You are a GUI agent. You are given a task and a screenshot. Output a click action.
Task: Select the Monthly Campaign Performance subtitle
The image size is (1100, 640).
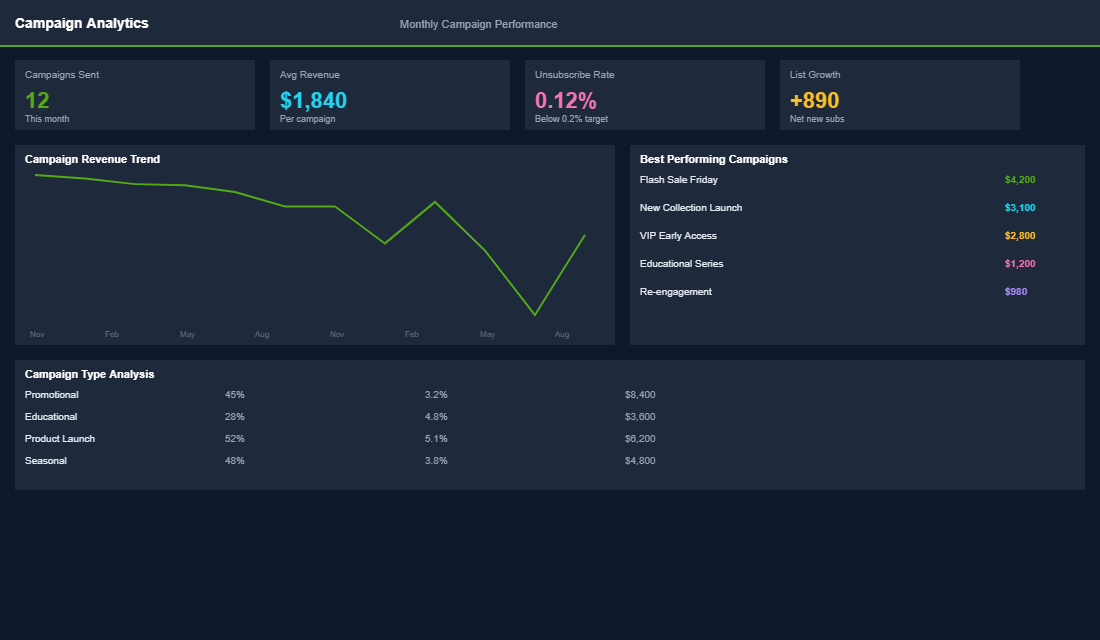pyautogui.click(x=478, y=24)
